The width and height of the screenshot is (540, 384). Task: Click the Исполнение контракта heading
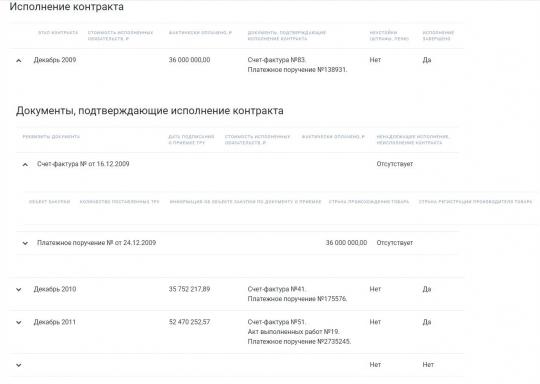click(66, 7)
